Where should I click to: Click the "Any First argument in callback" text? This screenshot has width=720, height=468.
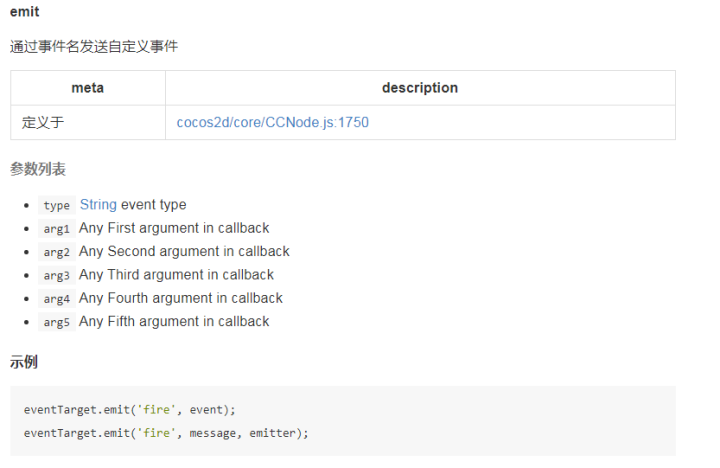point(174,228)
